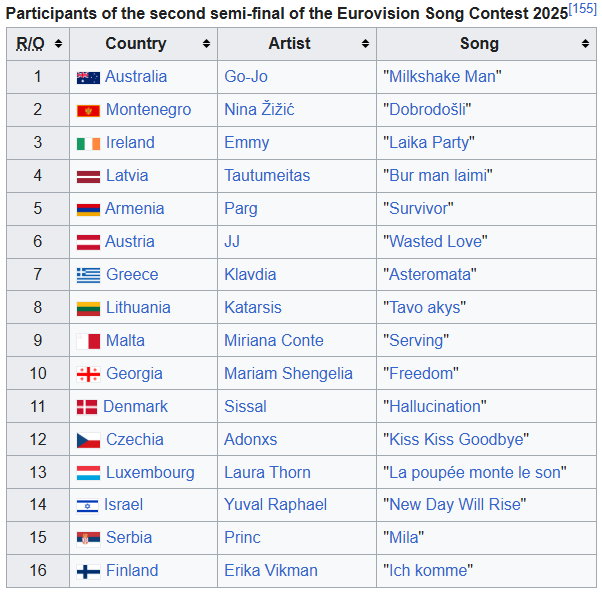
Task: Click the Georgia flag icon
Action: pos(88,374)
